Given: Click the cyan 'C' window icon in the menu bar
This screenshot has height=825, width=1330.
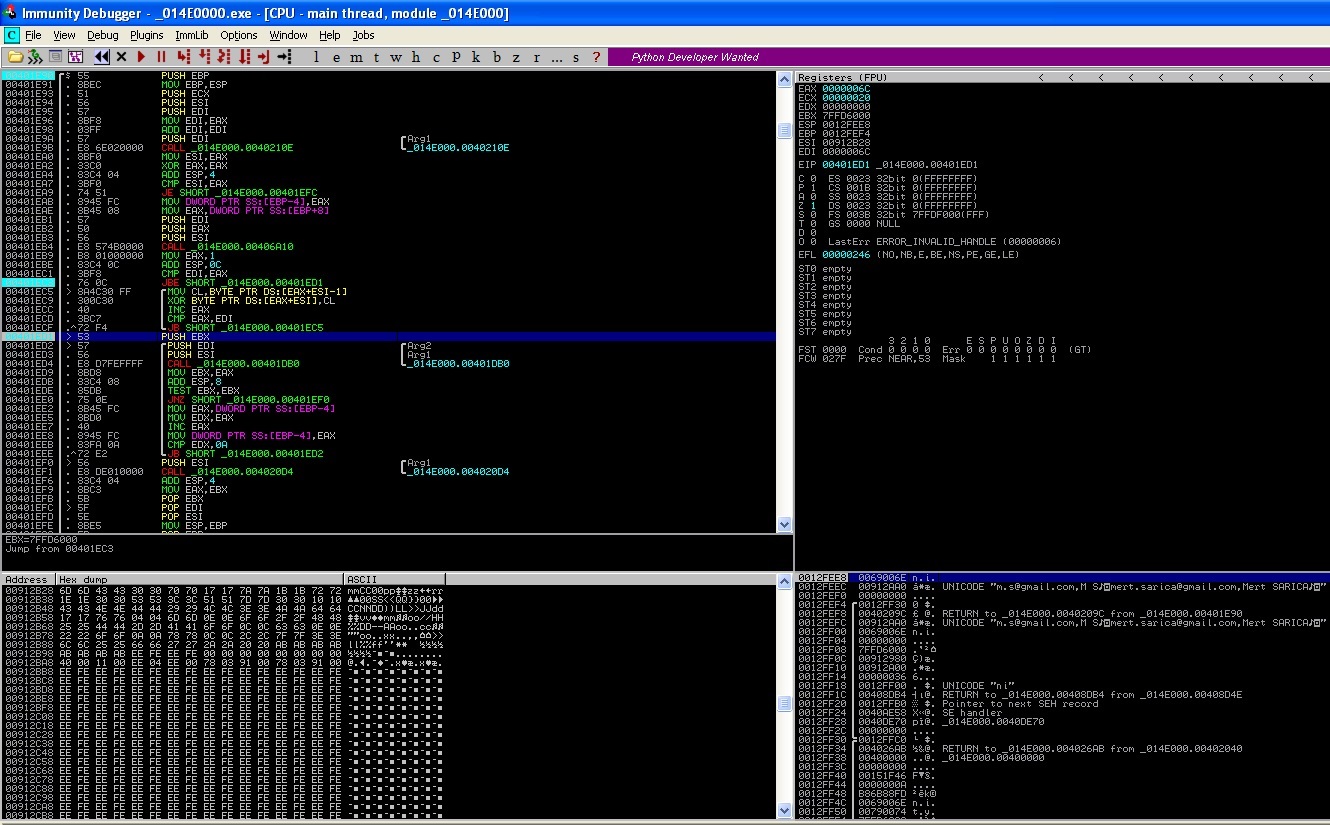Looking at the screenshot, I should tap(12, 35).
